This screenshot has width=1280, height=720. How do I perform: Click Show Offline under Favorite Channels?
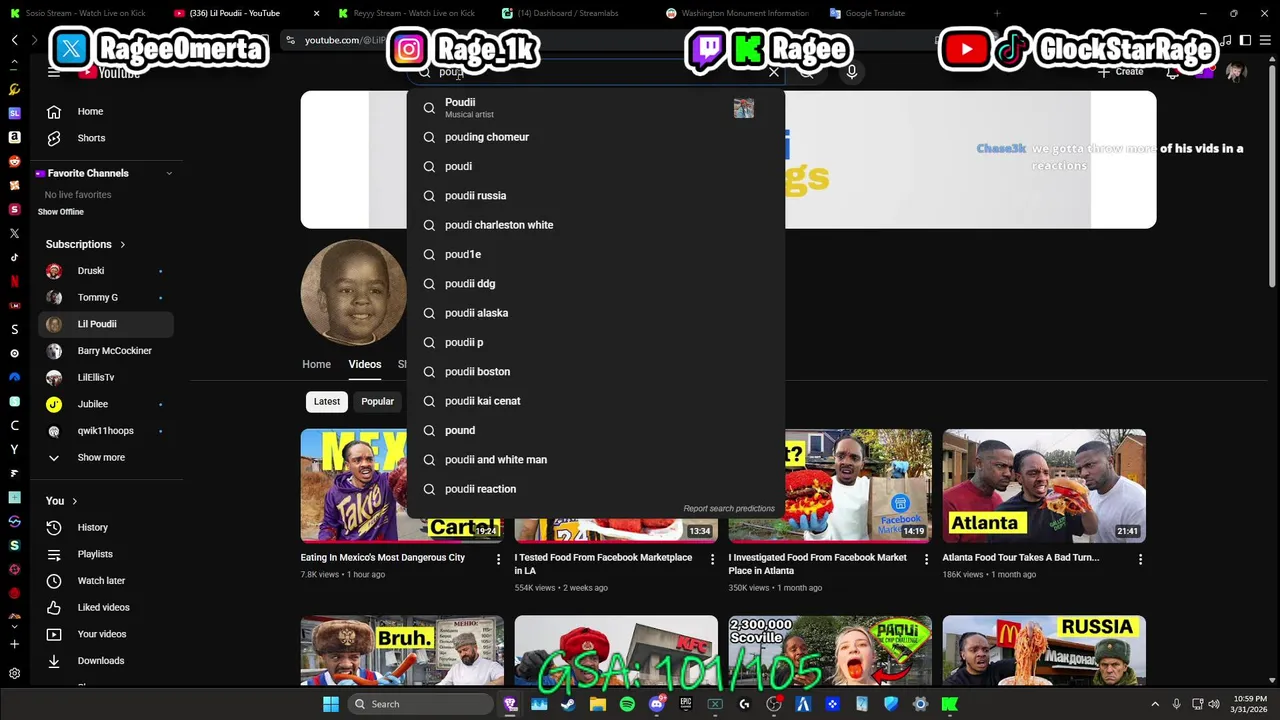[x=61, y=212]
